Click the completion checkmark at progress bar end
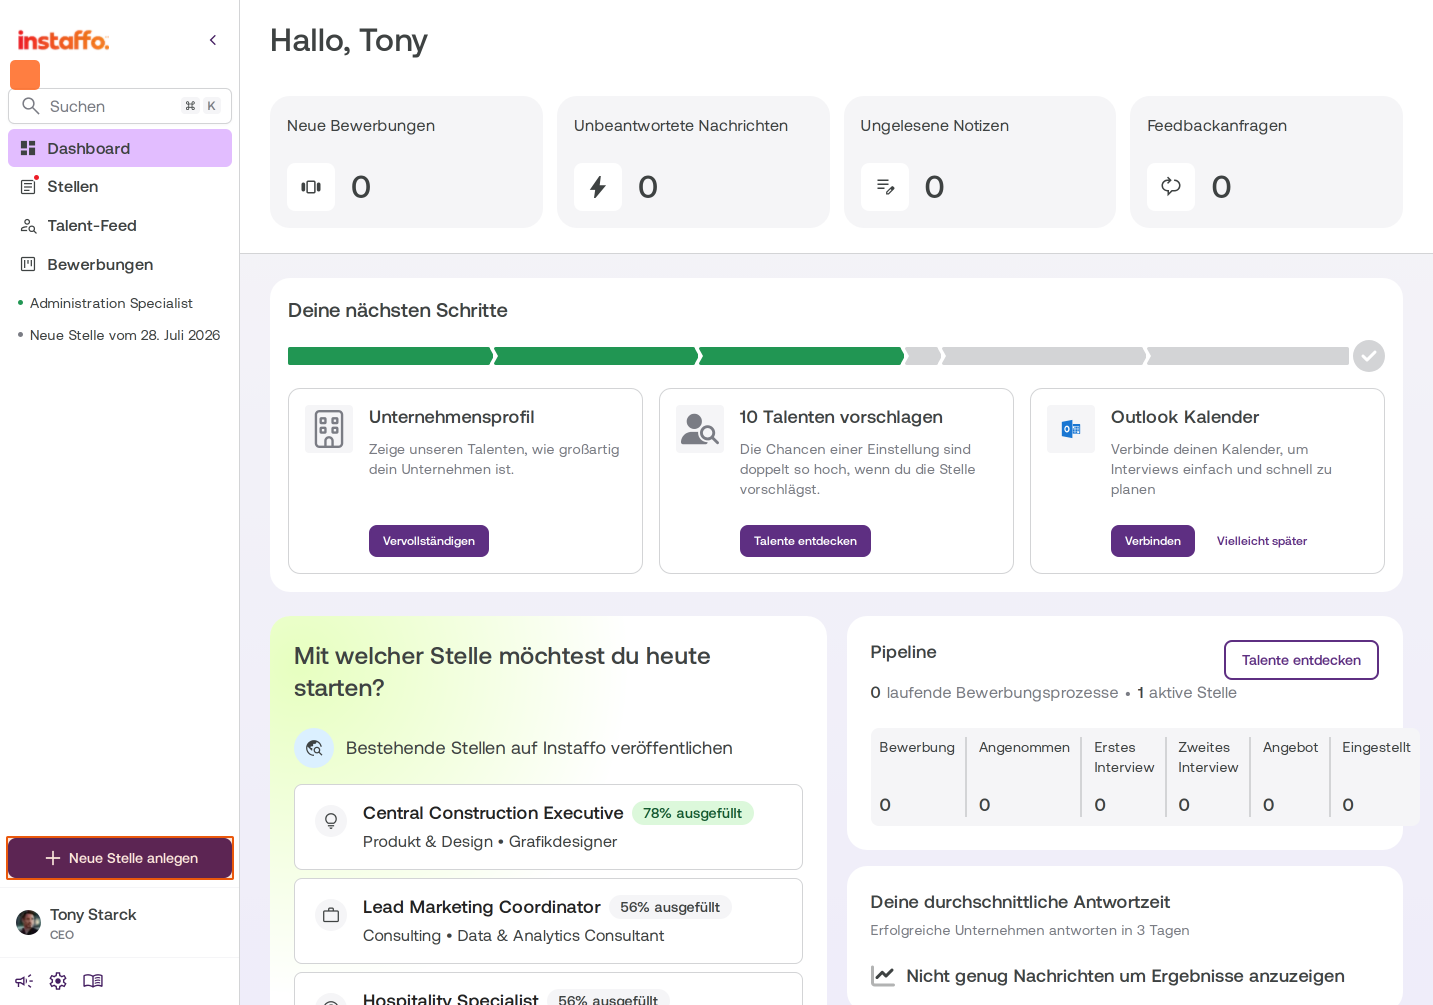This screenshot has width=1433, height=1005. pos(1369,356)
